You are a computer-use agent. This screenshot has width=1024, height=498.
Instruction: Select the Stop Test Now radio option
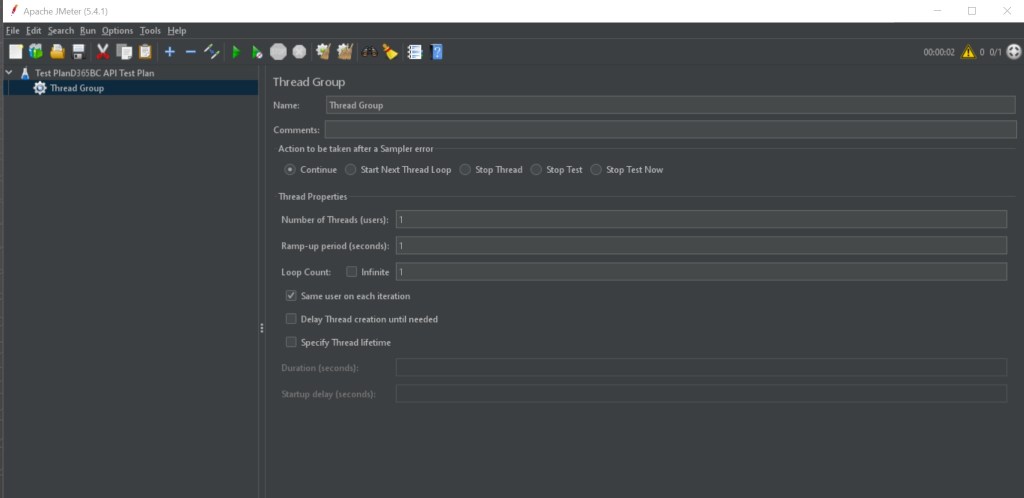[597, 170]
